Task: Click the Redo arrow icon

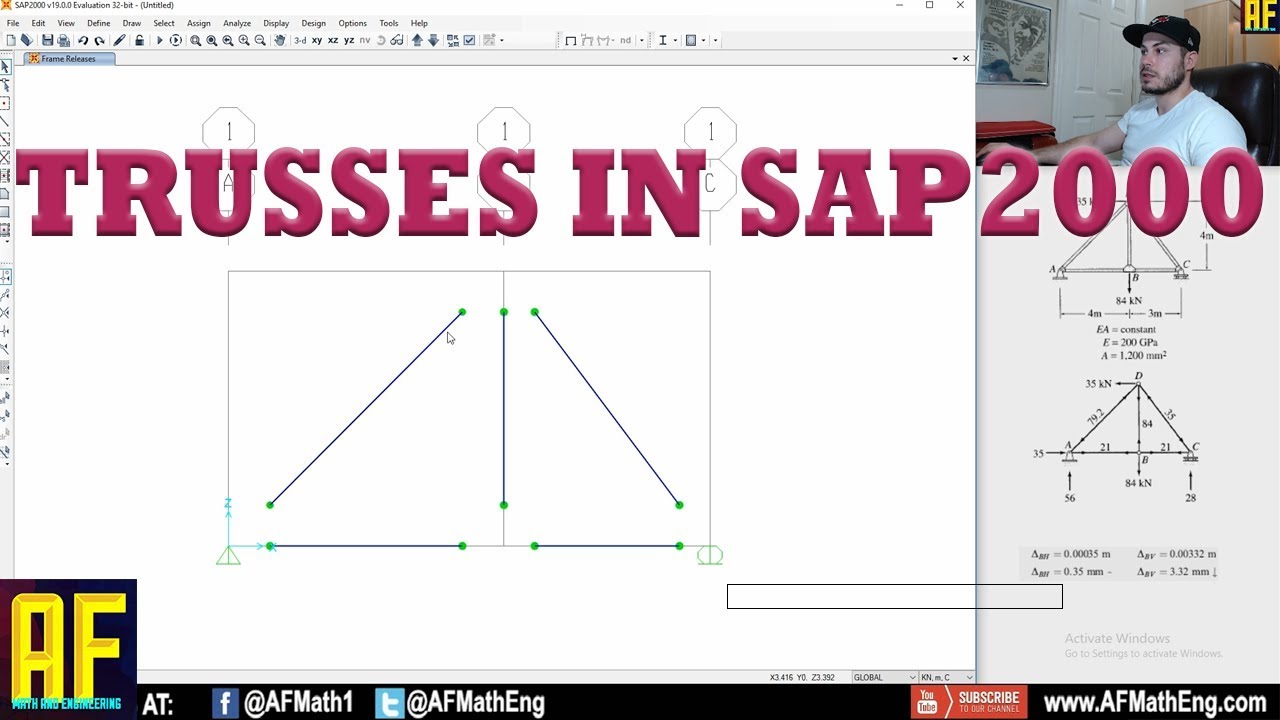Action: tap(99, 40)
